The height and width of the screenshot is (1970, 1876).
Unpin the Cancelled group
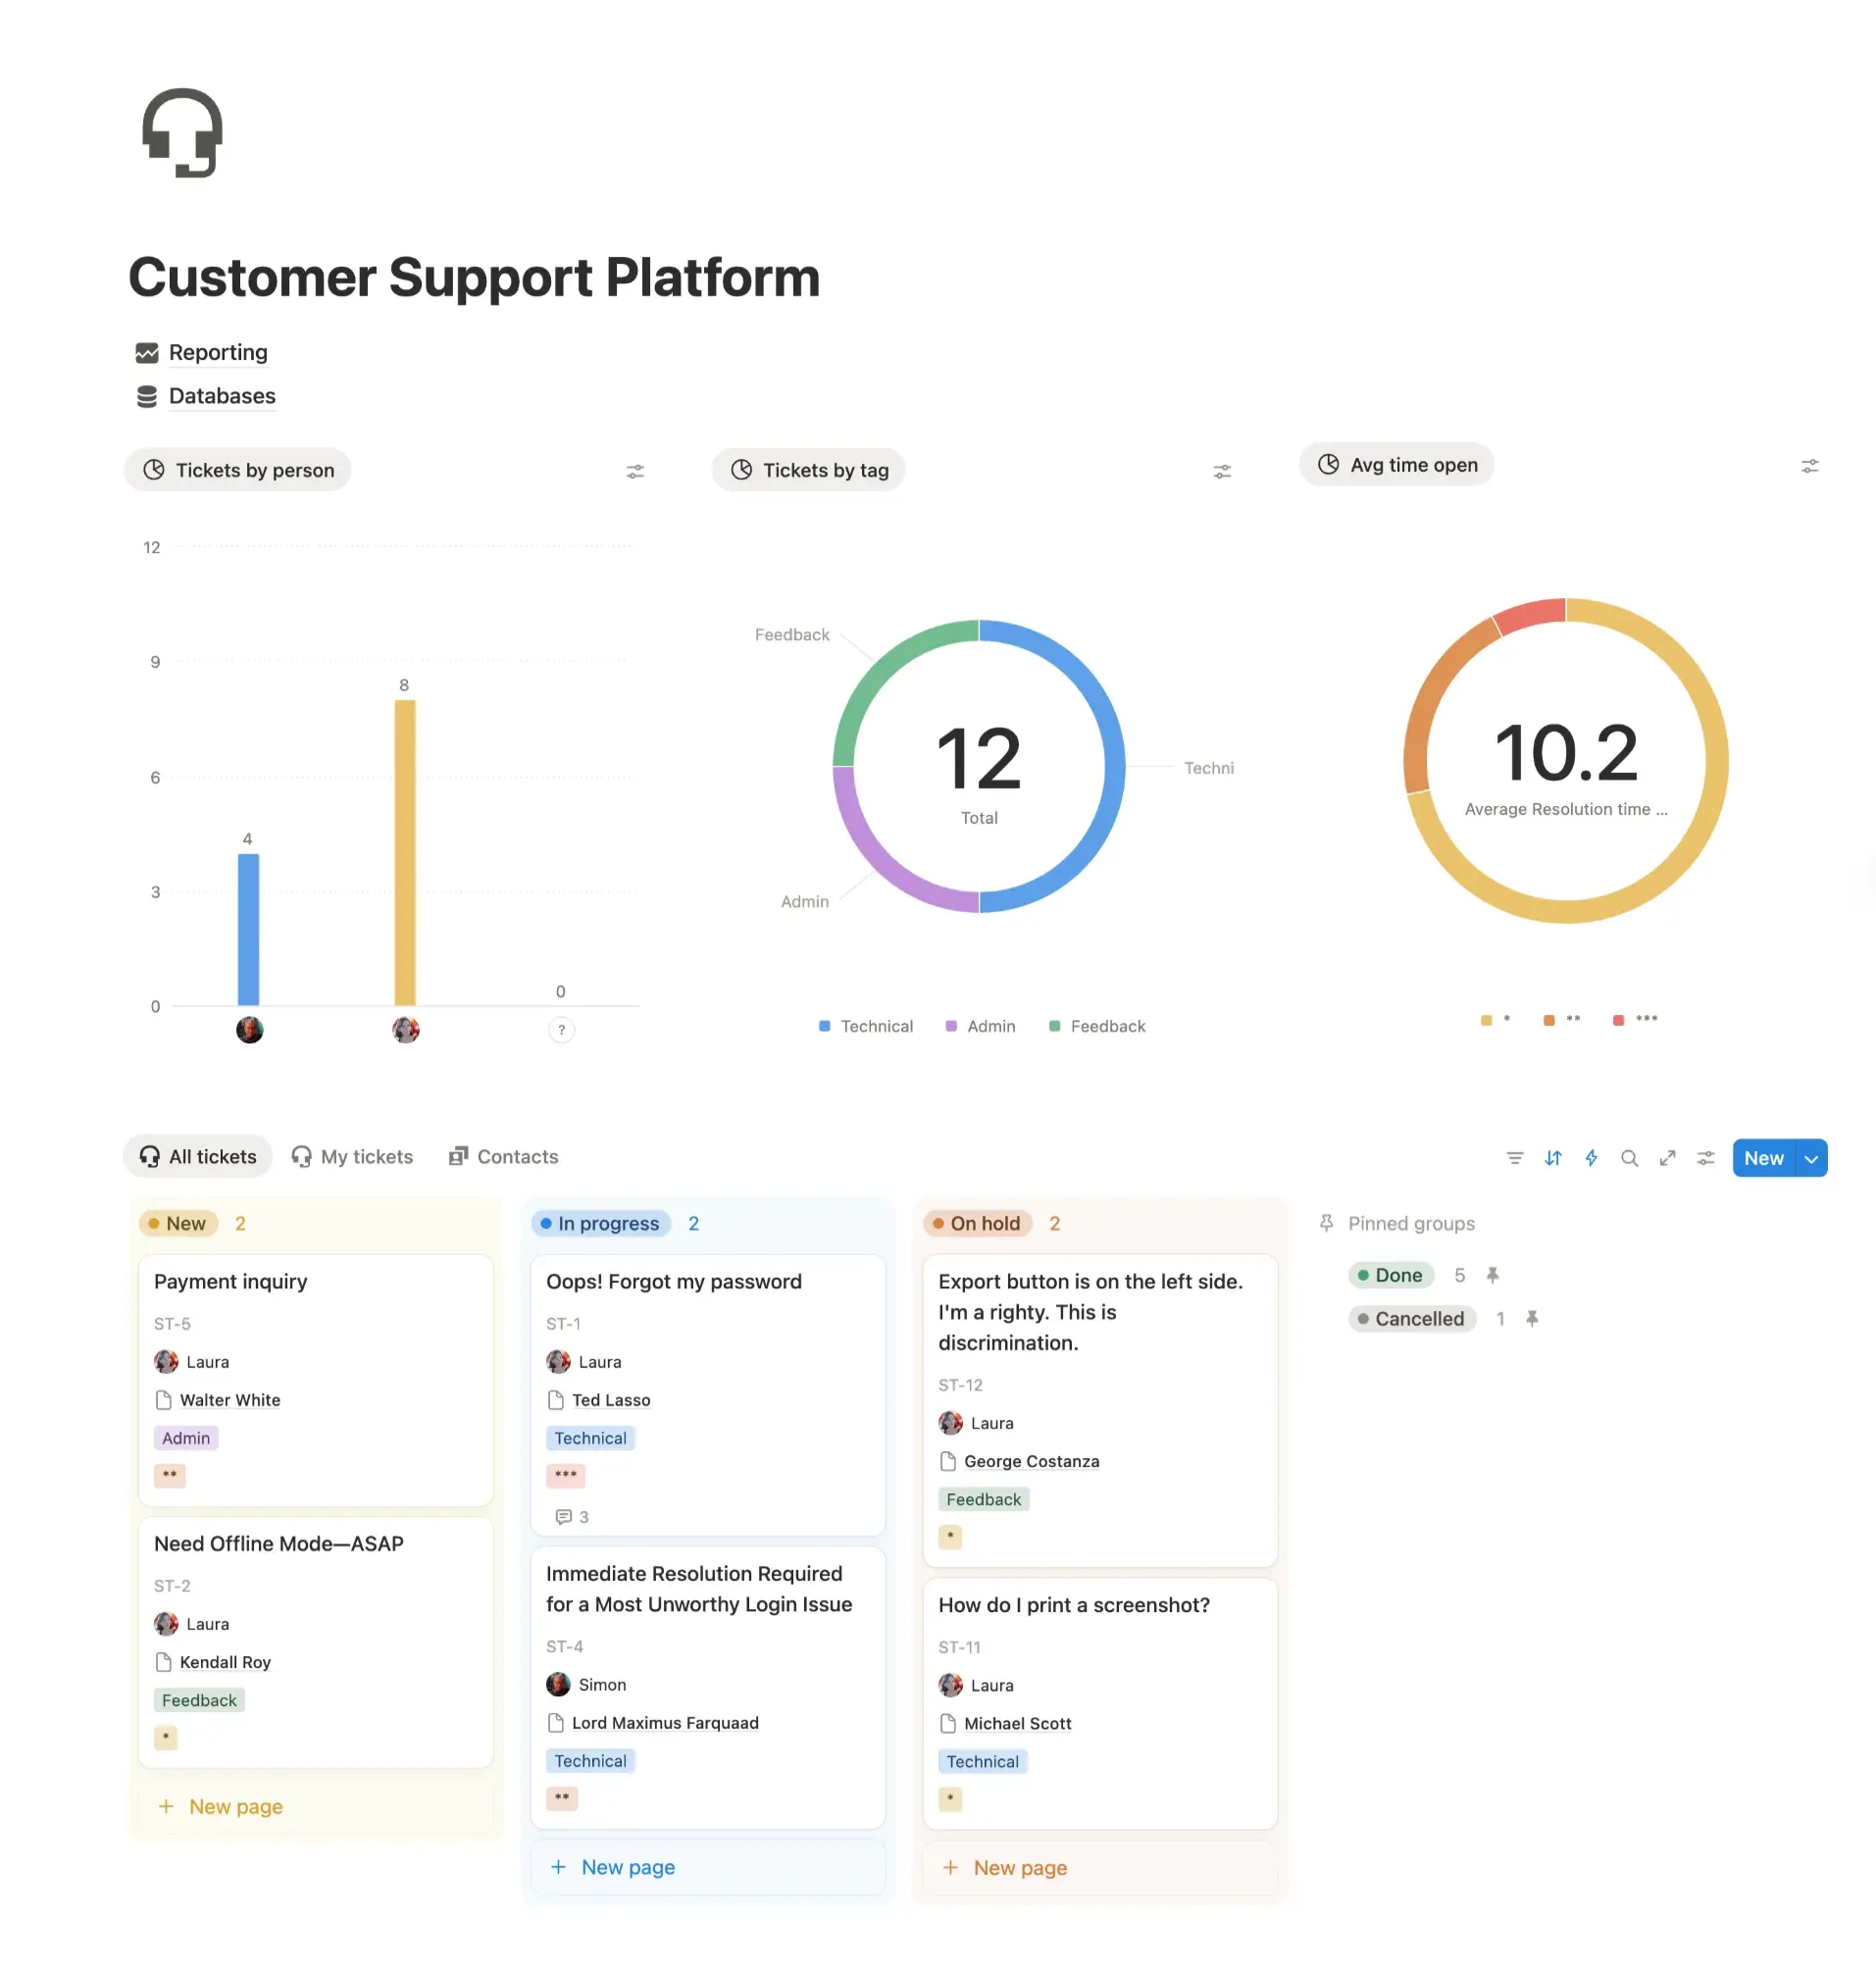tap(1533, 1319)
